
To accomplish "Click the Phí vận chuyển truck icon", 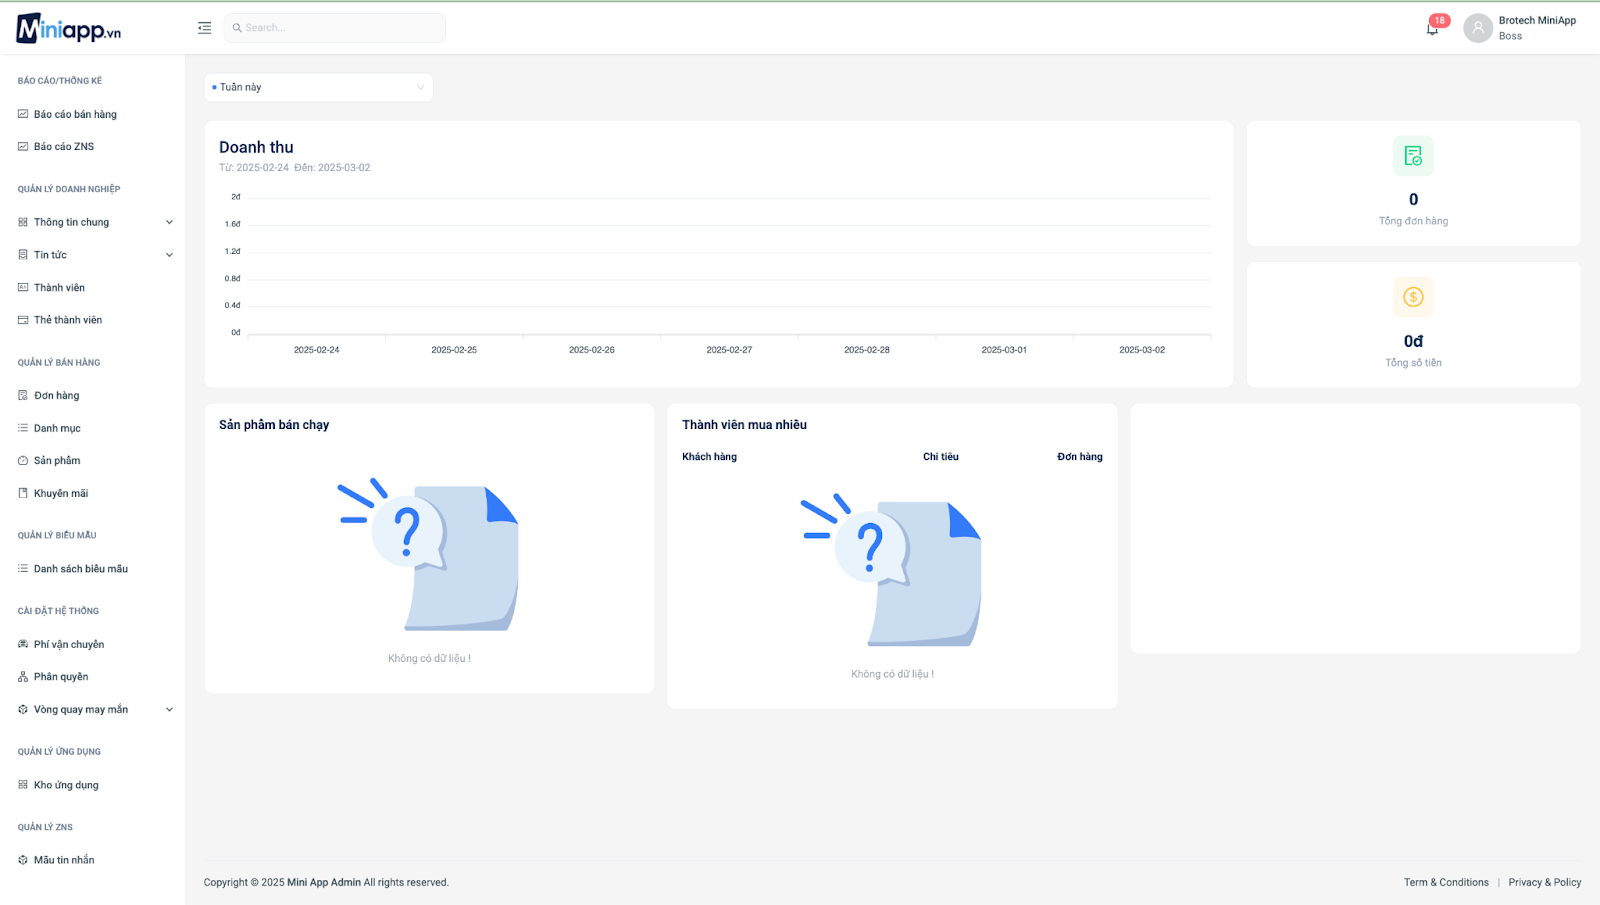I will pos(23,644).
